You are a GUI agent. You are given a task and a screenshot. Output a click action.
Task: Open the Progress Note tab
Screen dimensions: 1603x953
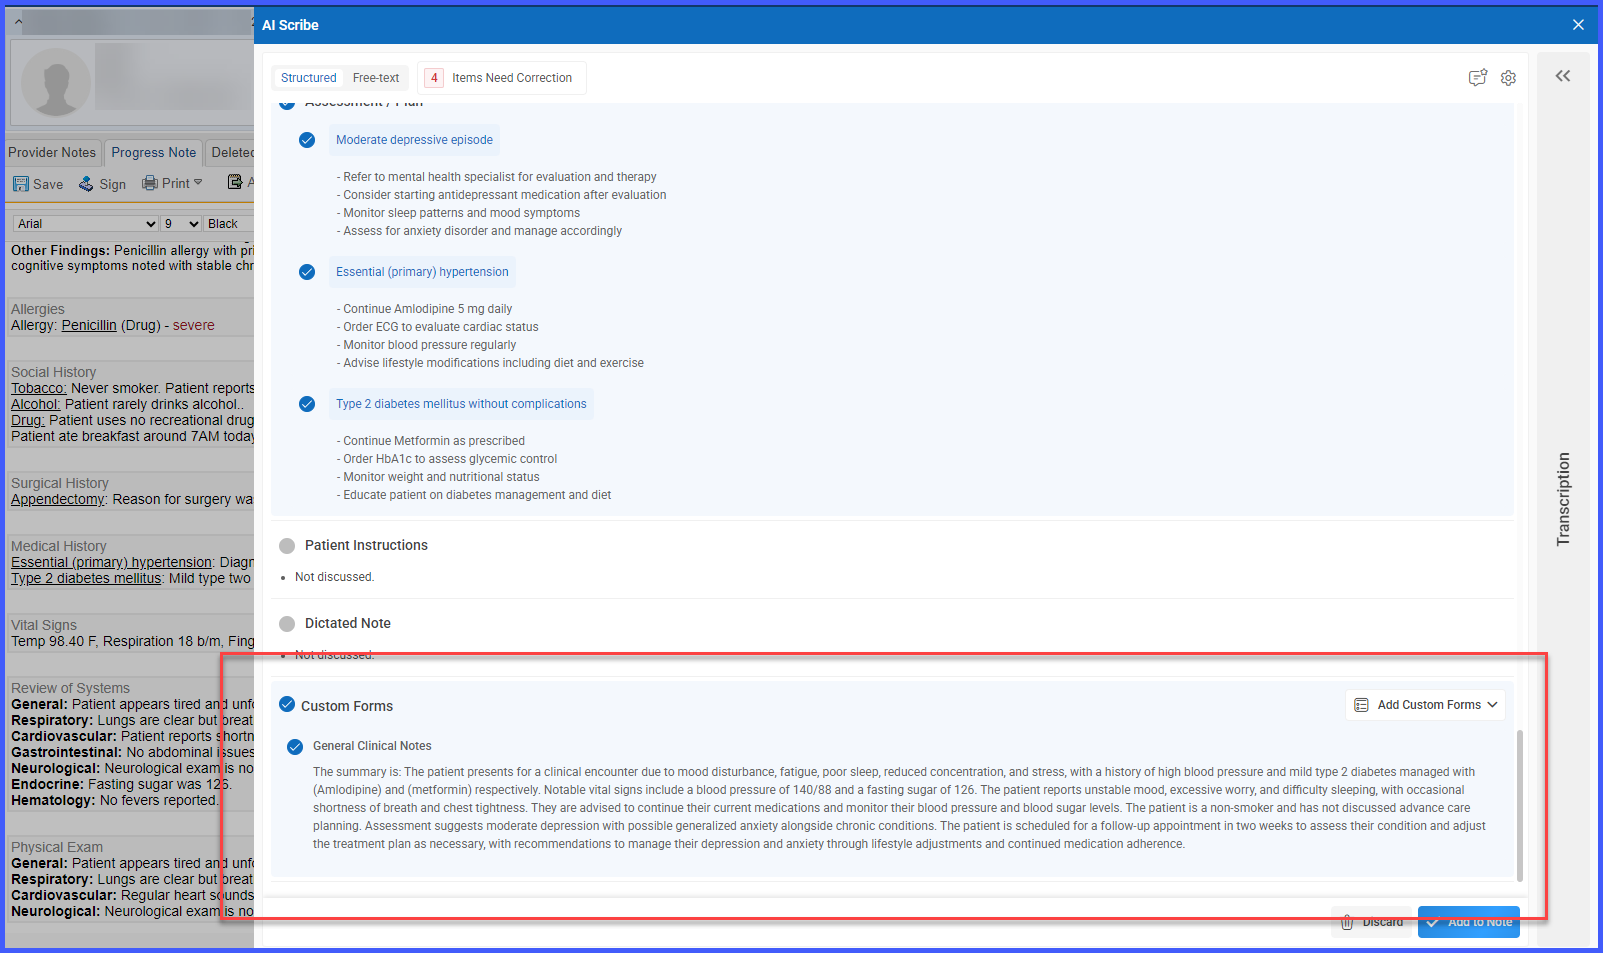click(154, 153)
